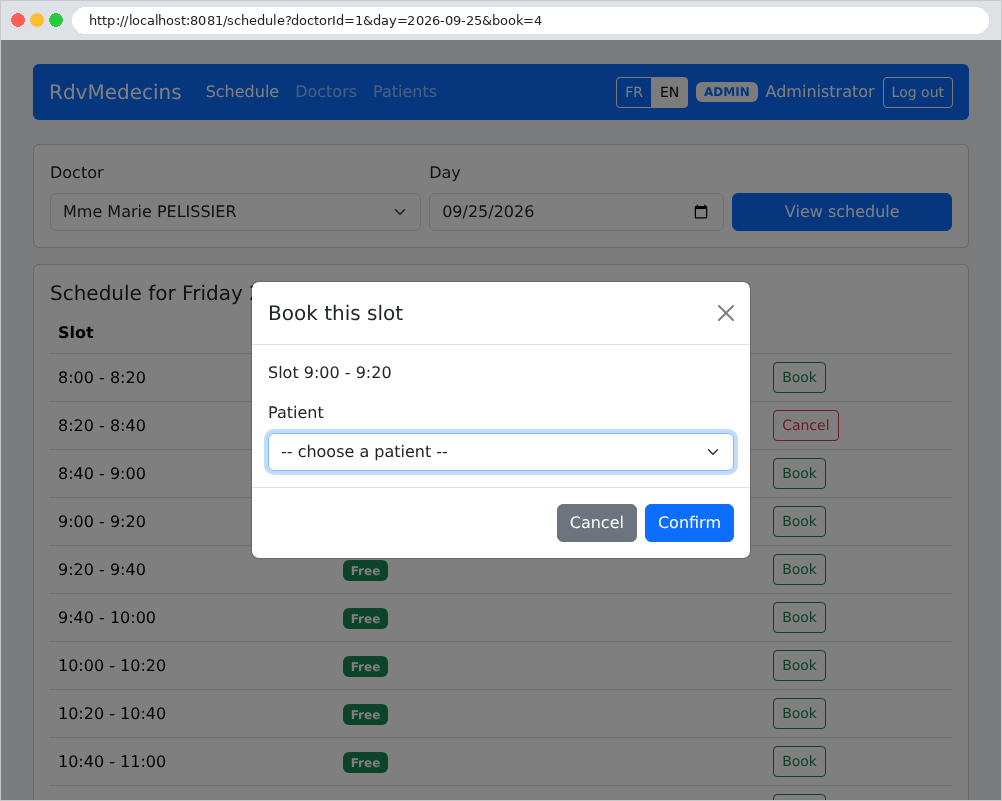
Task: Click the 8:00 - 8:20 slot time cell
Action: tap(102, 377)
